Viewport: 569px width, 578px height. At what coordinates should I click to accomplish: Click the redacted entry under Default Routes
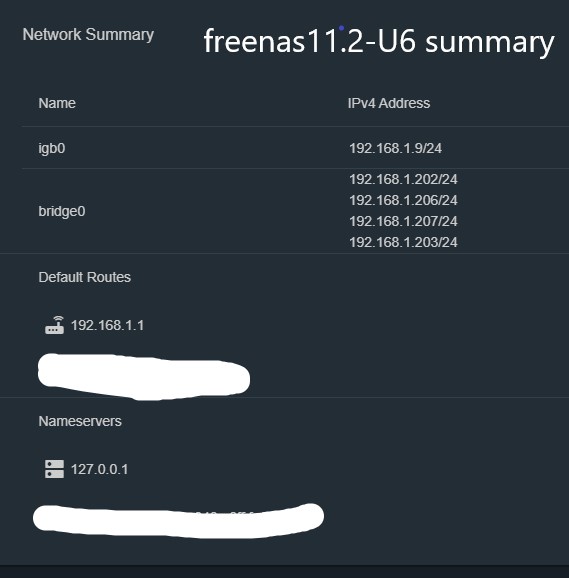pyautogui.click(x=144, y=376)
